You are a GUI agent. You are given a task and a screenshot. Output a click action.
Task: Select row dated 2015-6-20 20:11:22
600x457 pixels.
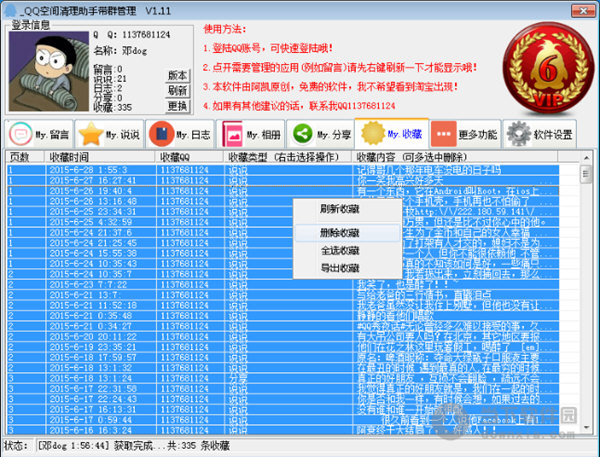[283, 336]
